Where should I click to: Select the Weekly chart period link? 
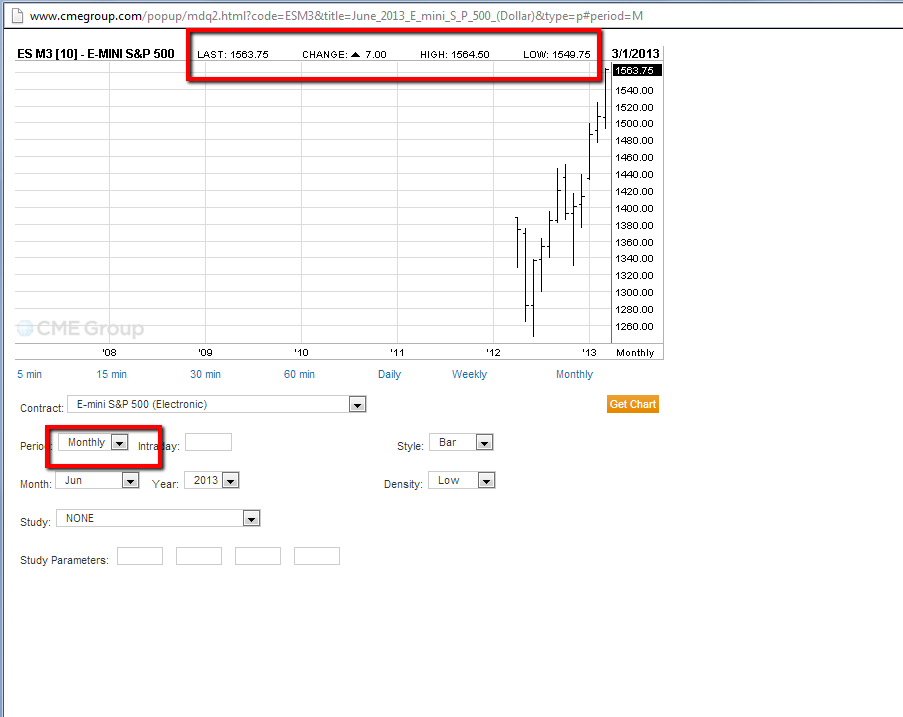pos(469,374)
